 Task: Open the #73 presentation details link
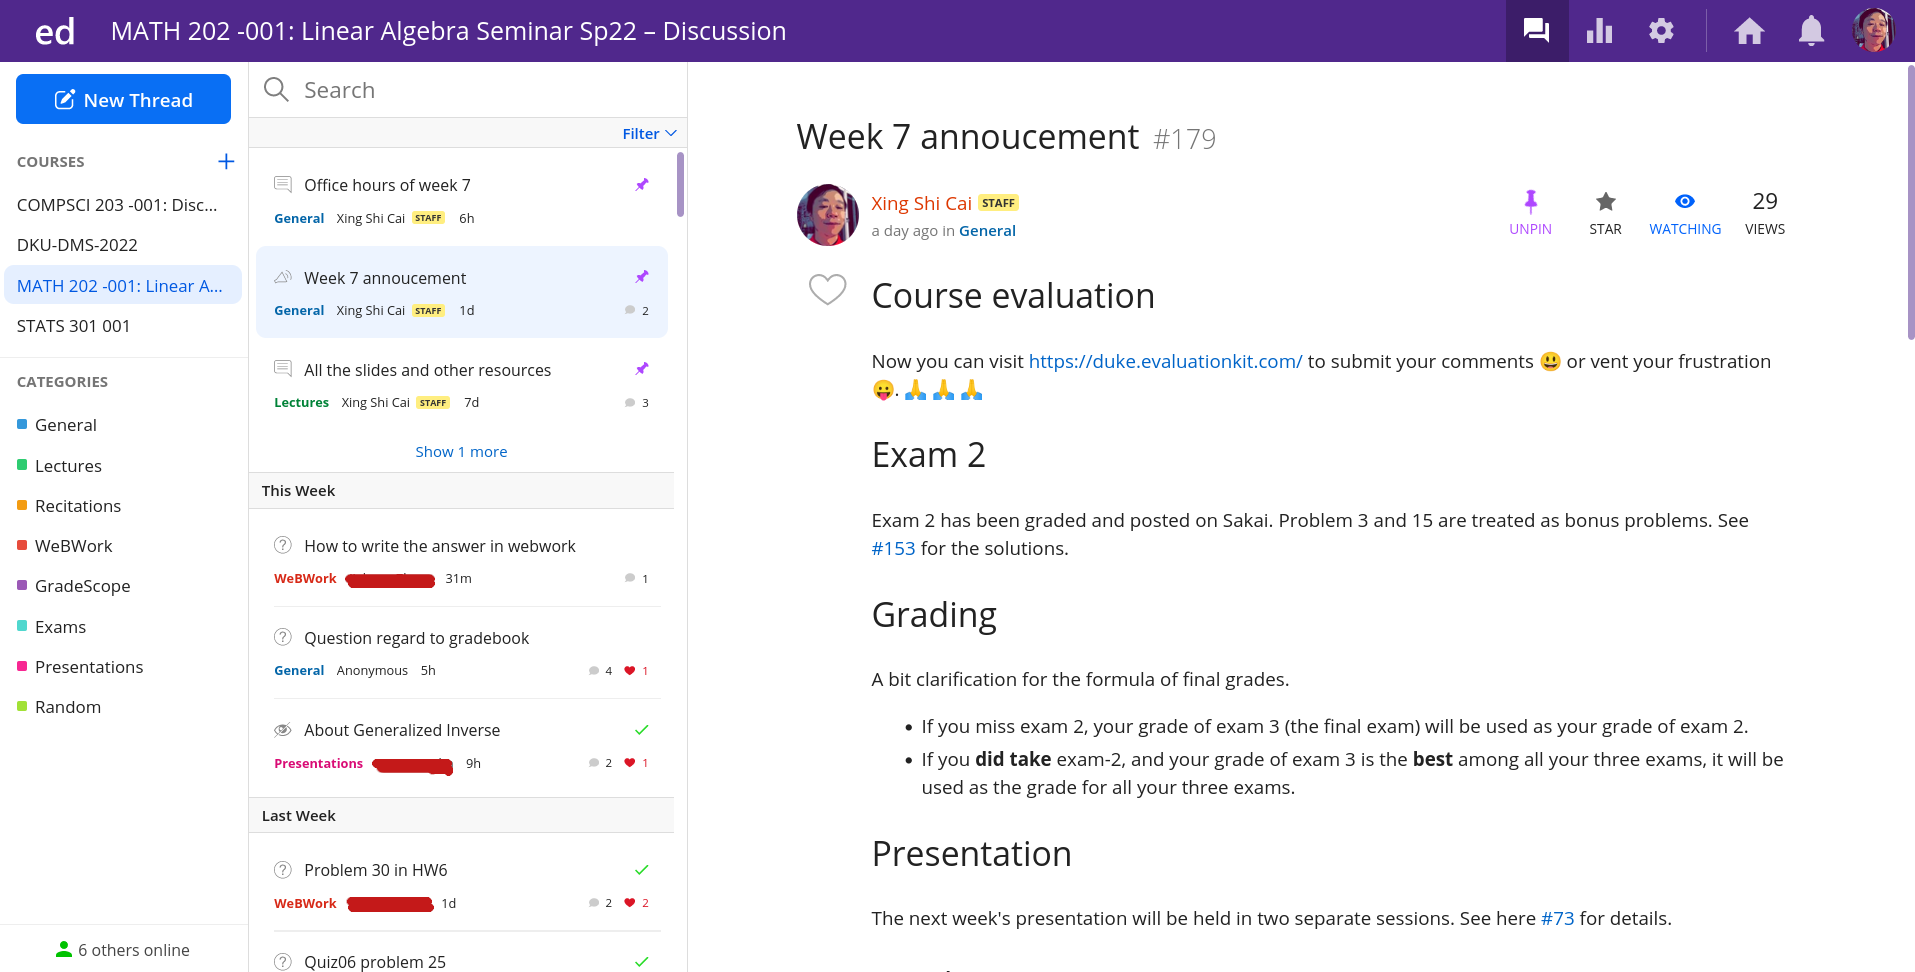point(1557,918)
